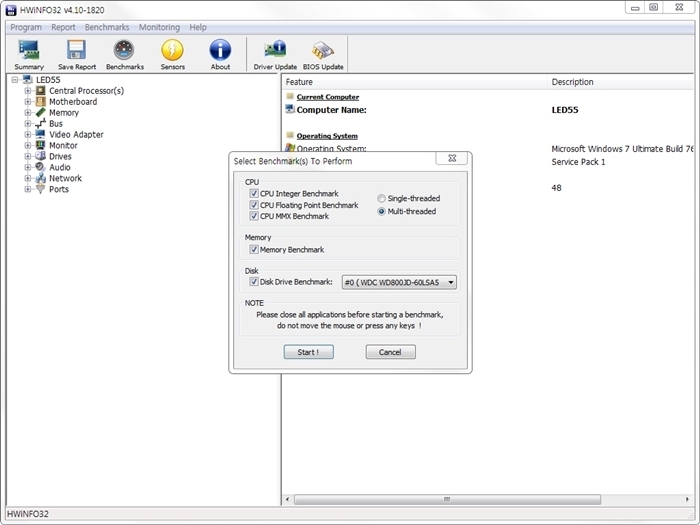Click the scrollbar right arrow
The height and width of the screenshot is (525, 700).
(688, 499)
